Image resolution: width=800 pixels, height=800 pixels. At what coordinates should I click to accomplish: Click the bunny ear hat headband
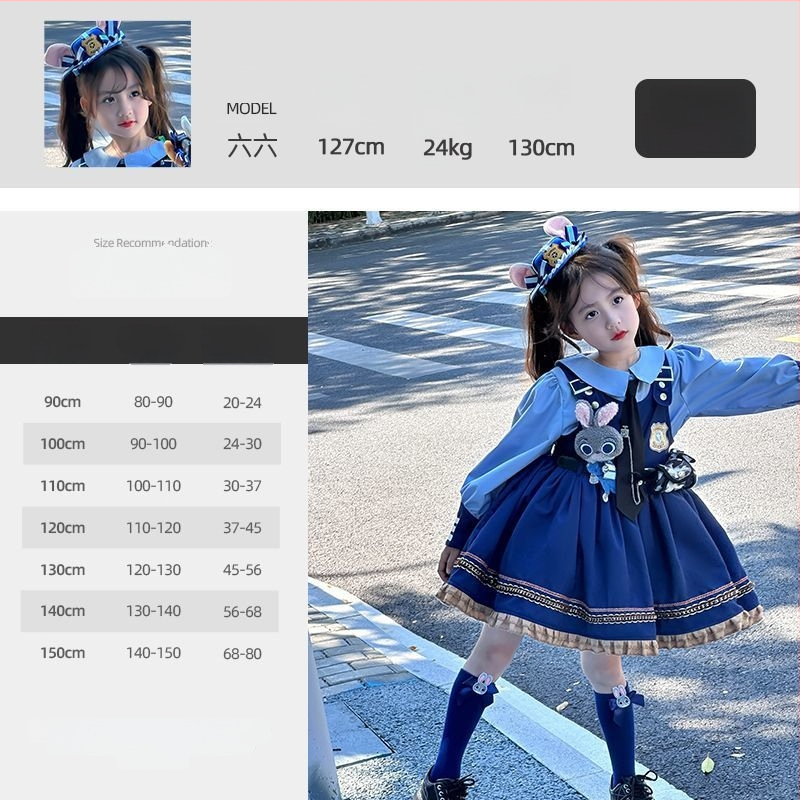(x=553, y=255)
